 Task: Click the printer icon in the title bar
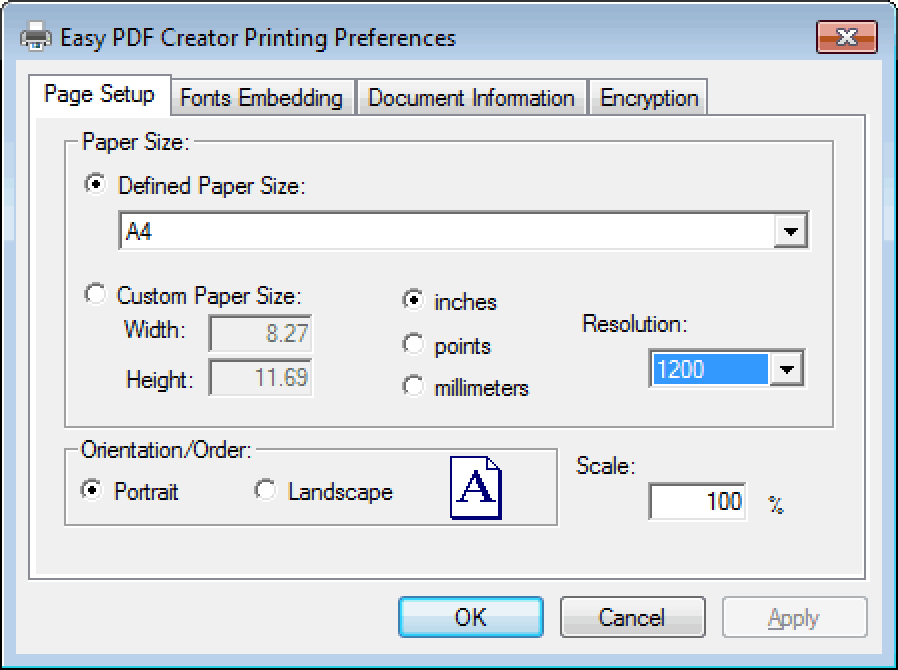point(36,37)
